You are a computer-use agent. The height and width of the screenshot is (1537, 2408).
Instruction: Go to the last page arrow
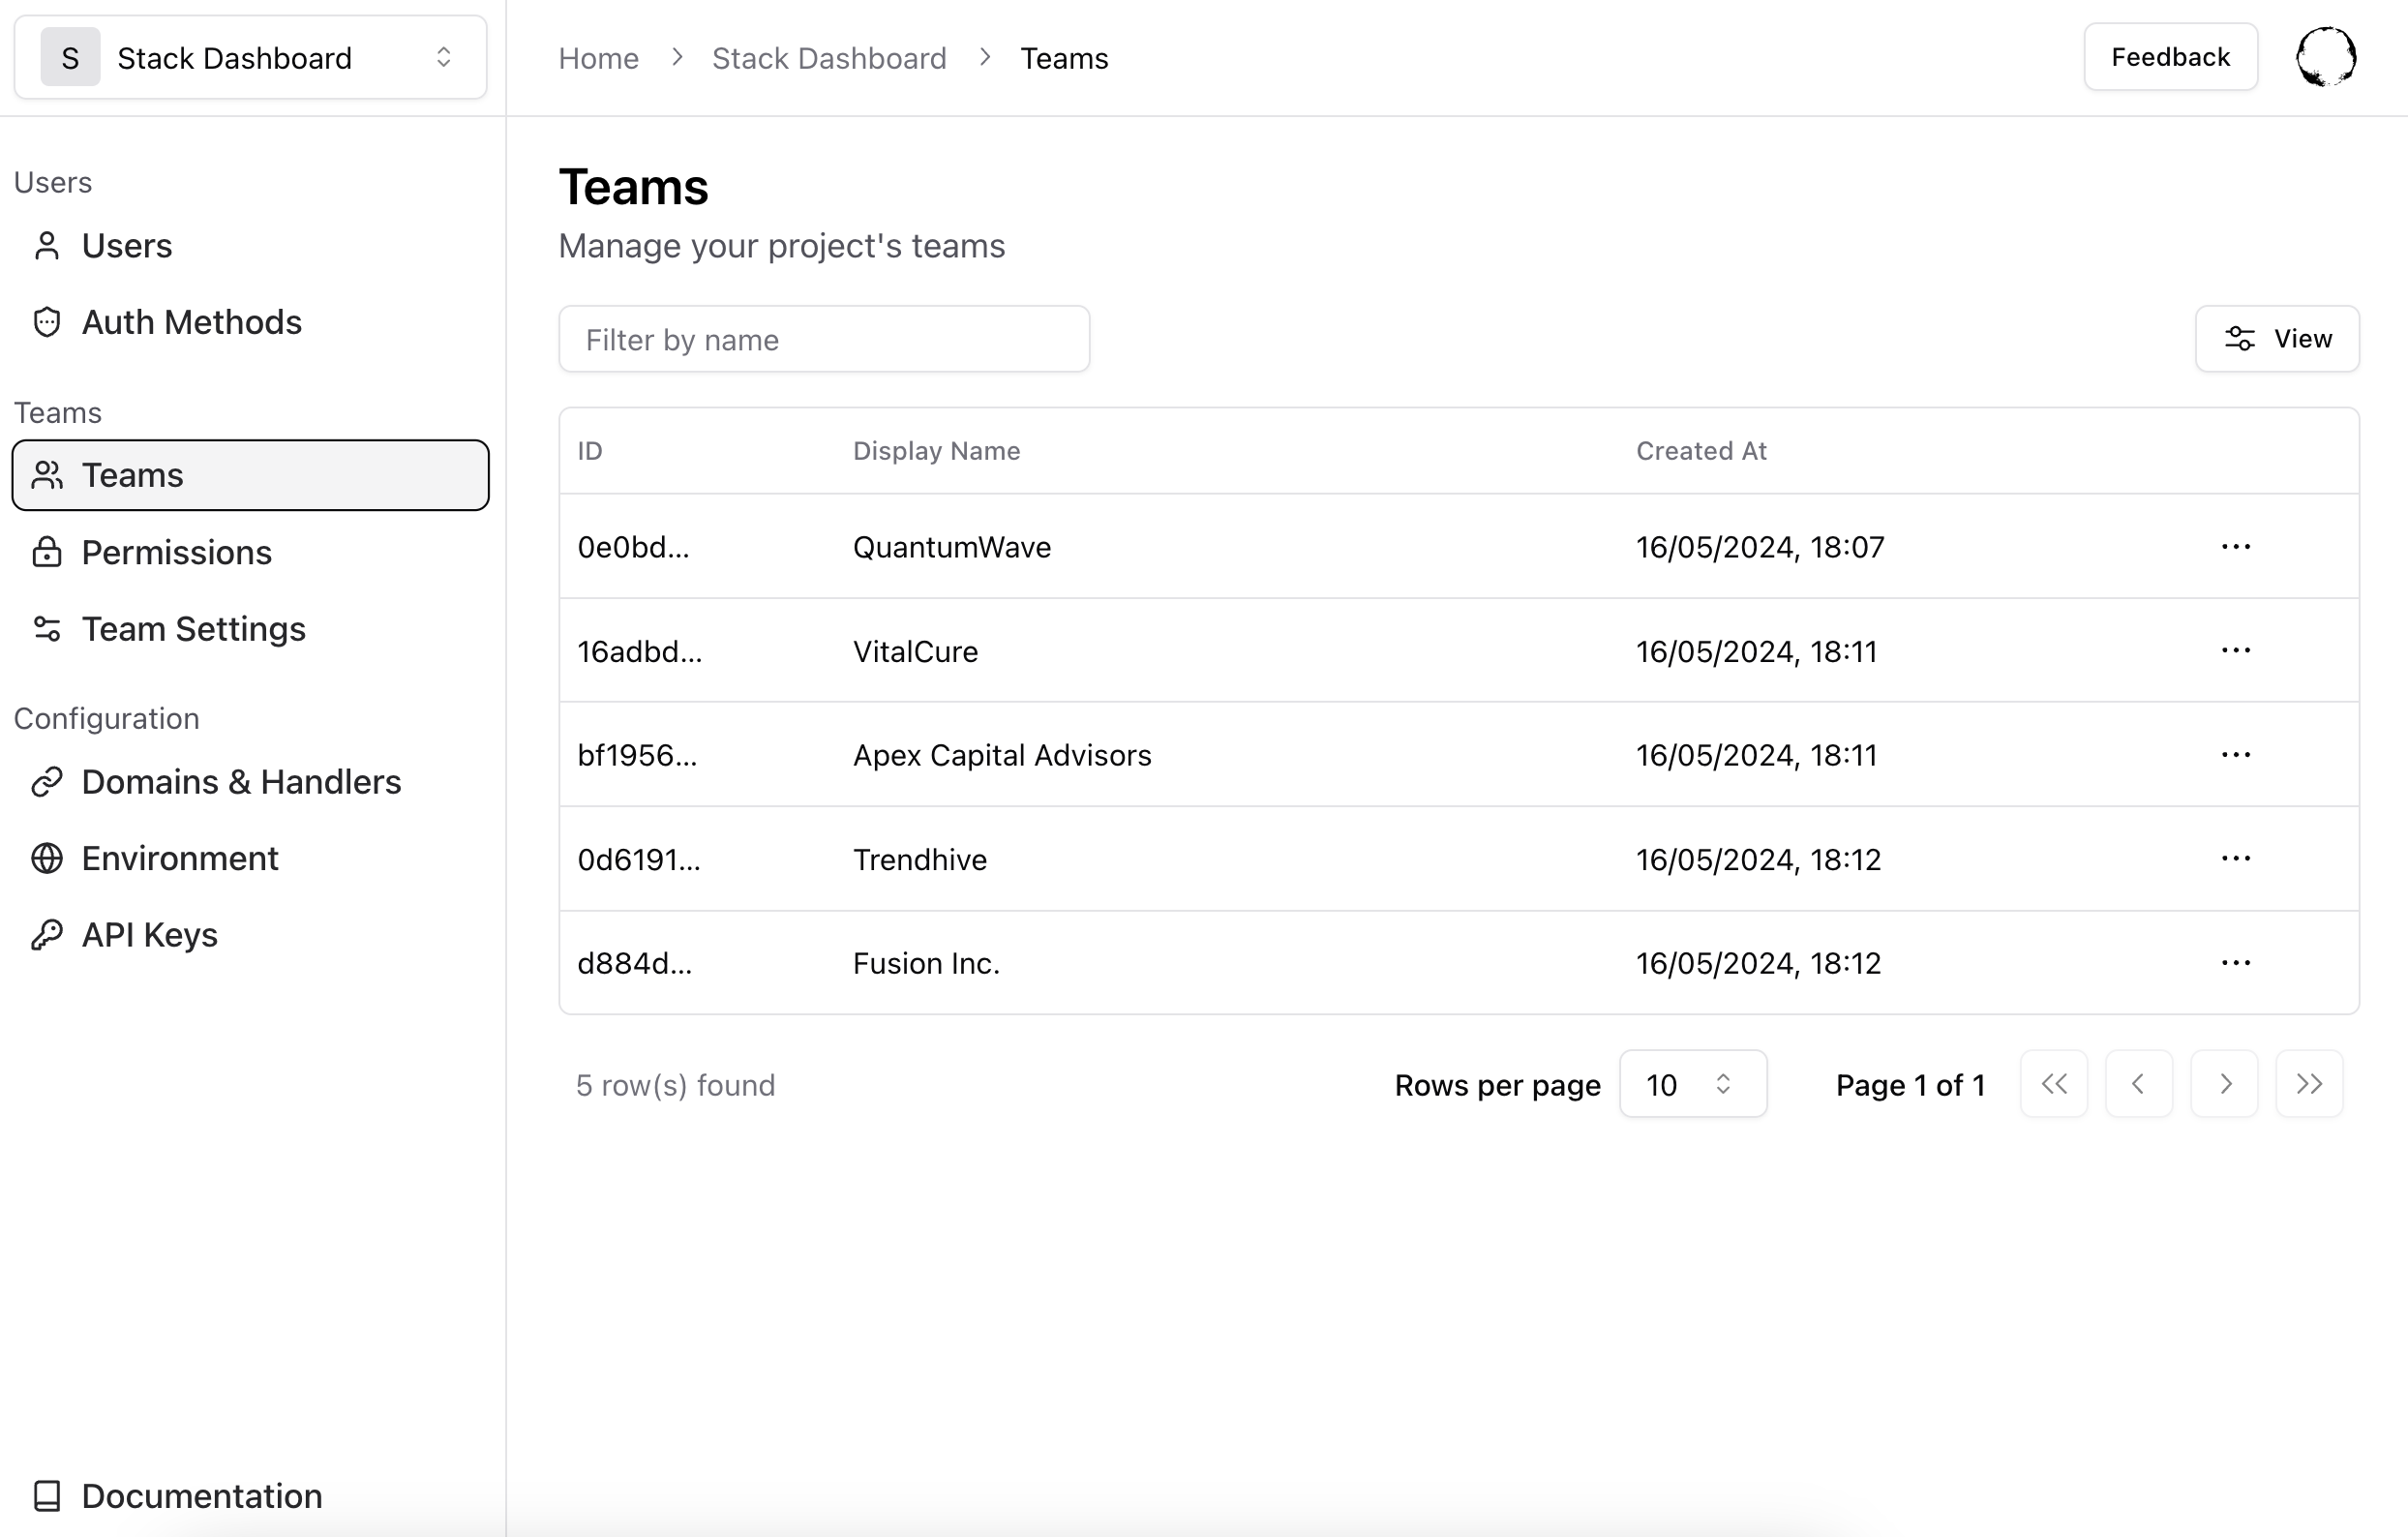click(2308, 1084)
